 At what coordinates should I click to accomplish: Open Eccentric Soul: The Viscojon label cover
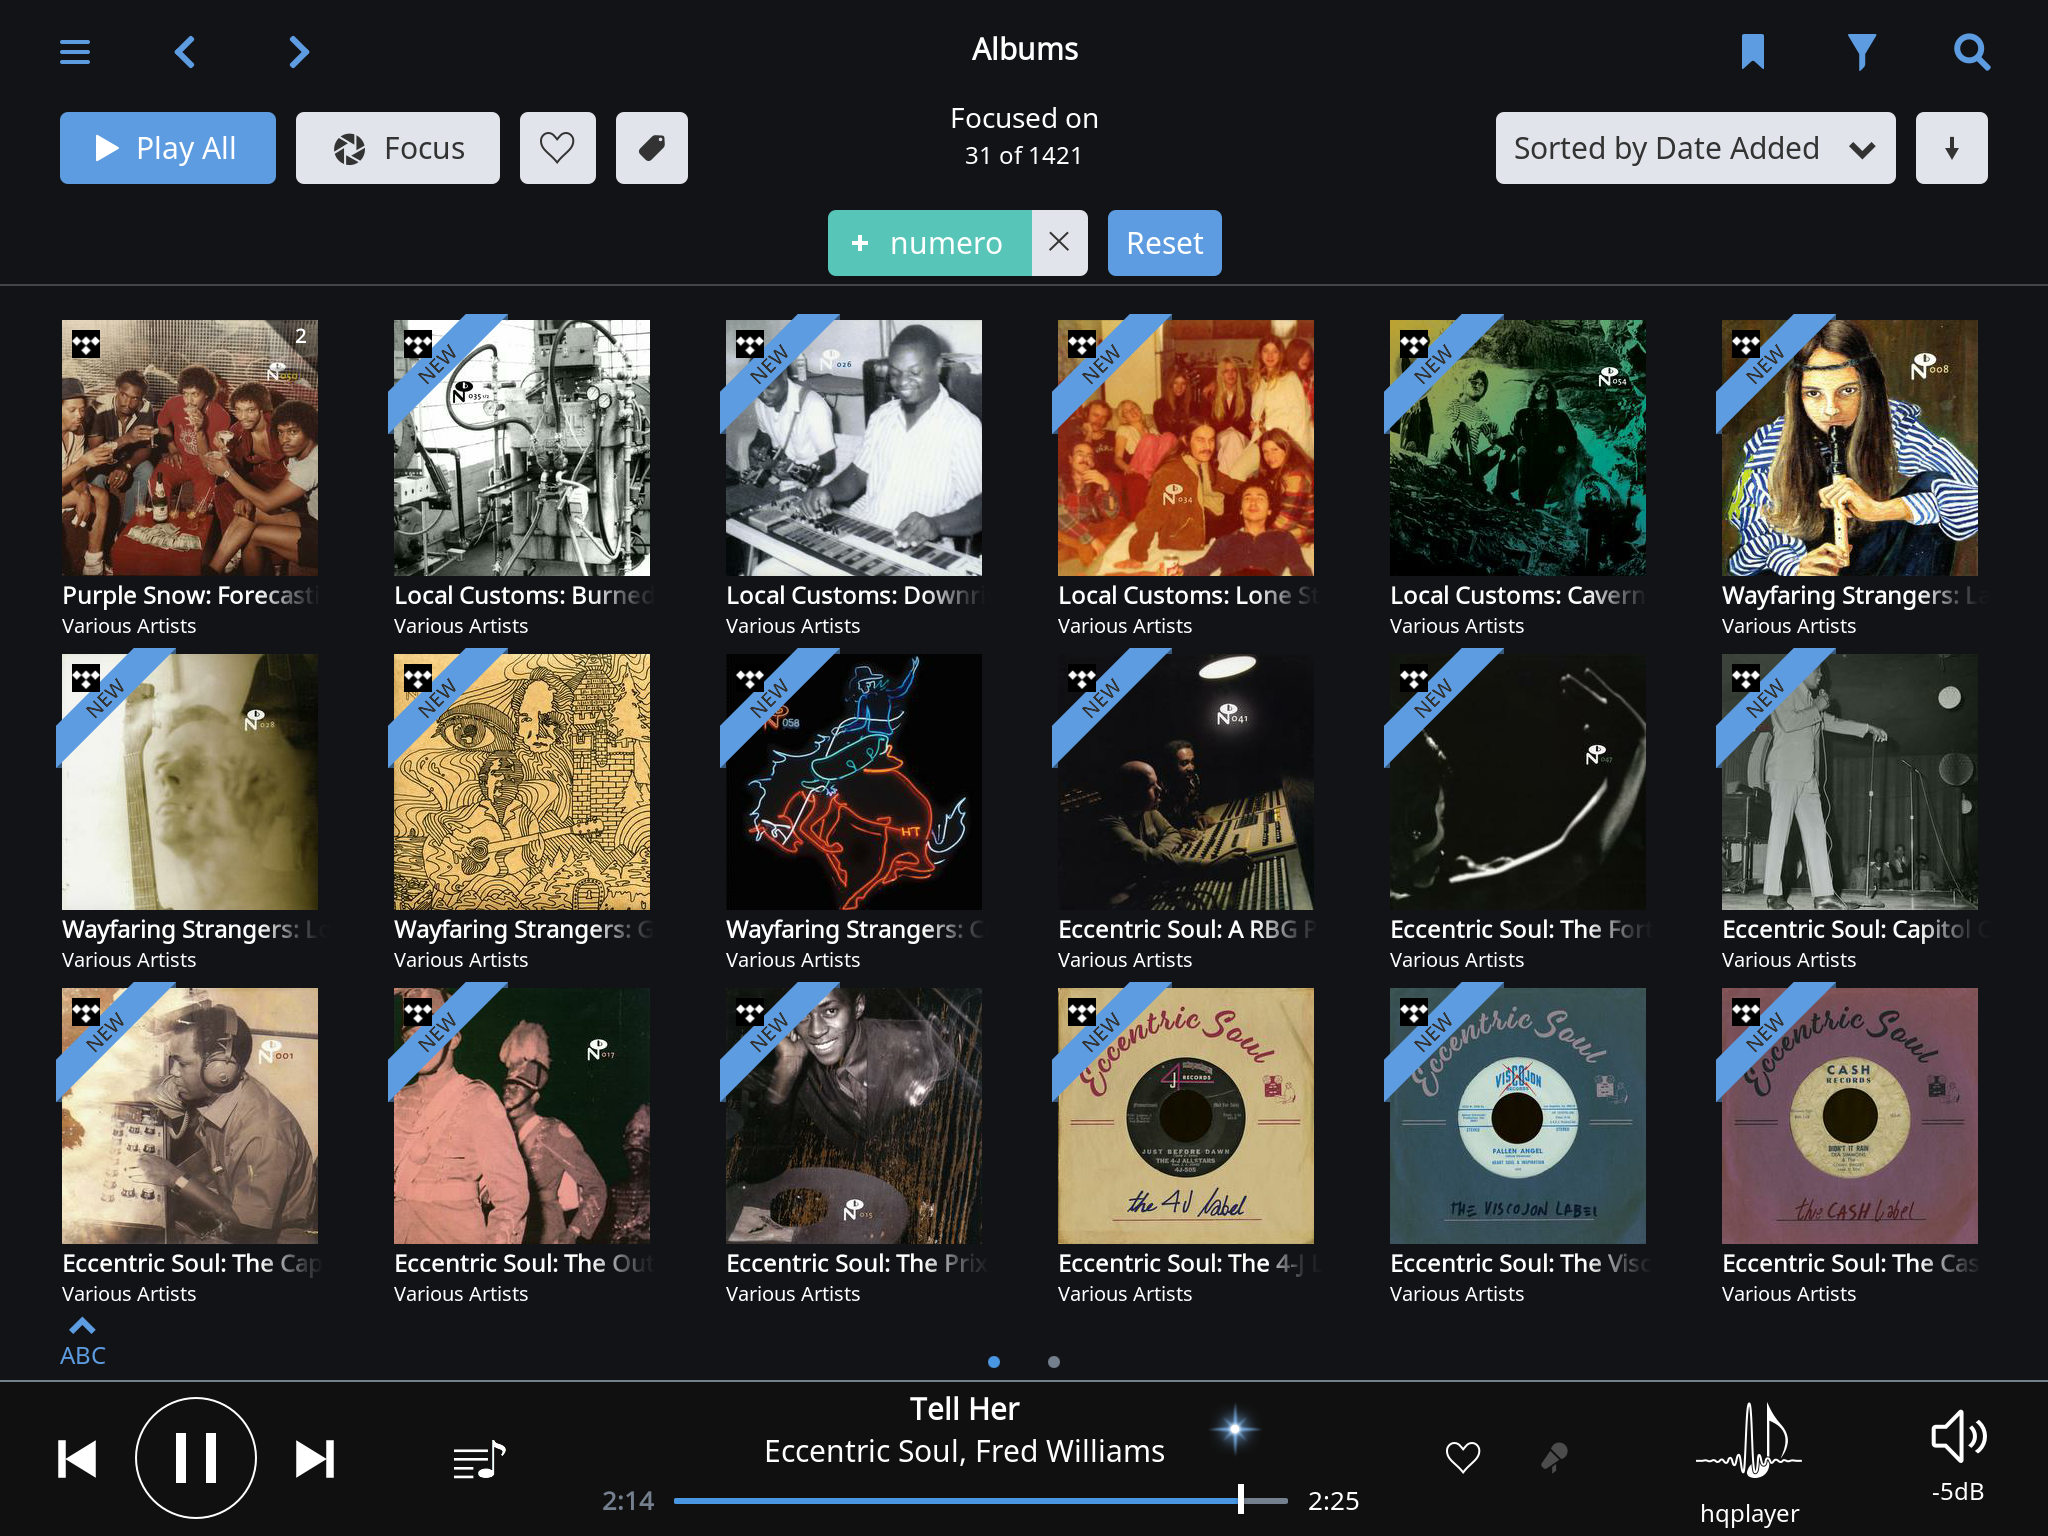tap(1518, 1116)
